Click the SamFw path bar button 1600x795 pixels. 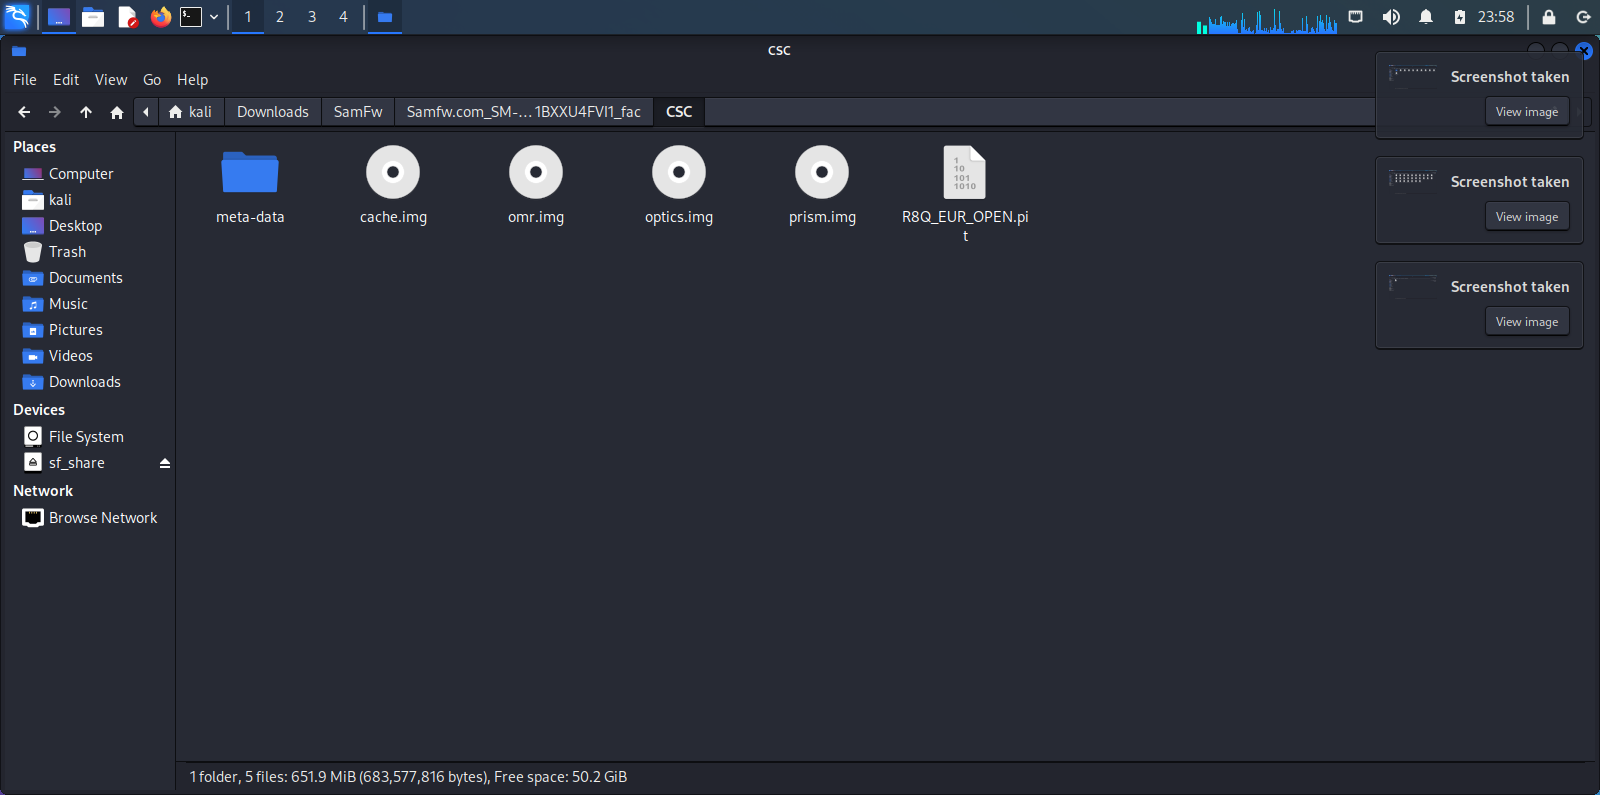click(x=358, y=112)
